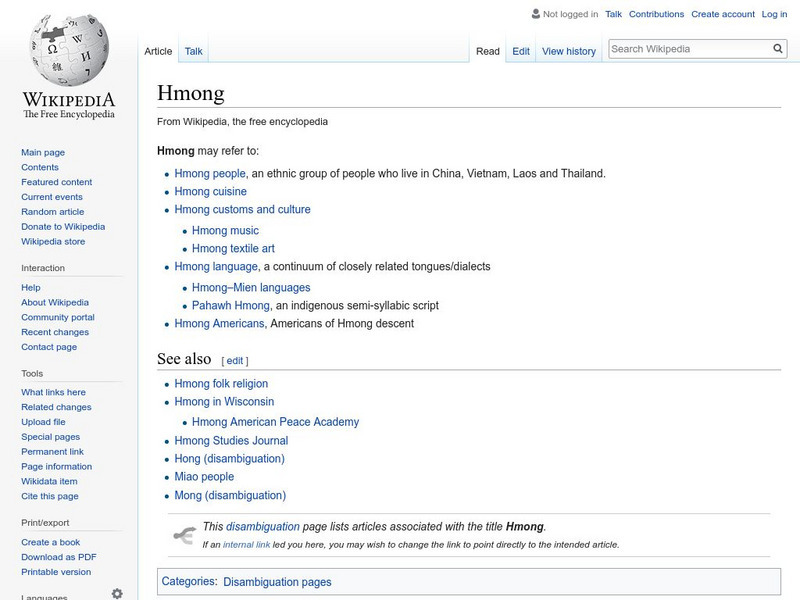This screenshot has width=800, height=600.
Task: Open the user Talk link in the top bar
Action: 613,14
